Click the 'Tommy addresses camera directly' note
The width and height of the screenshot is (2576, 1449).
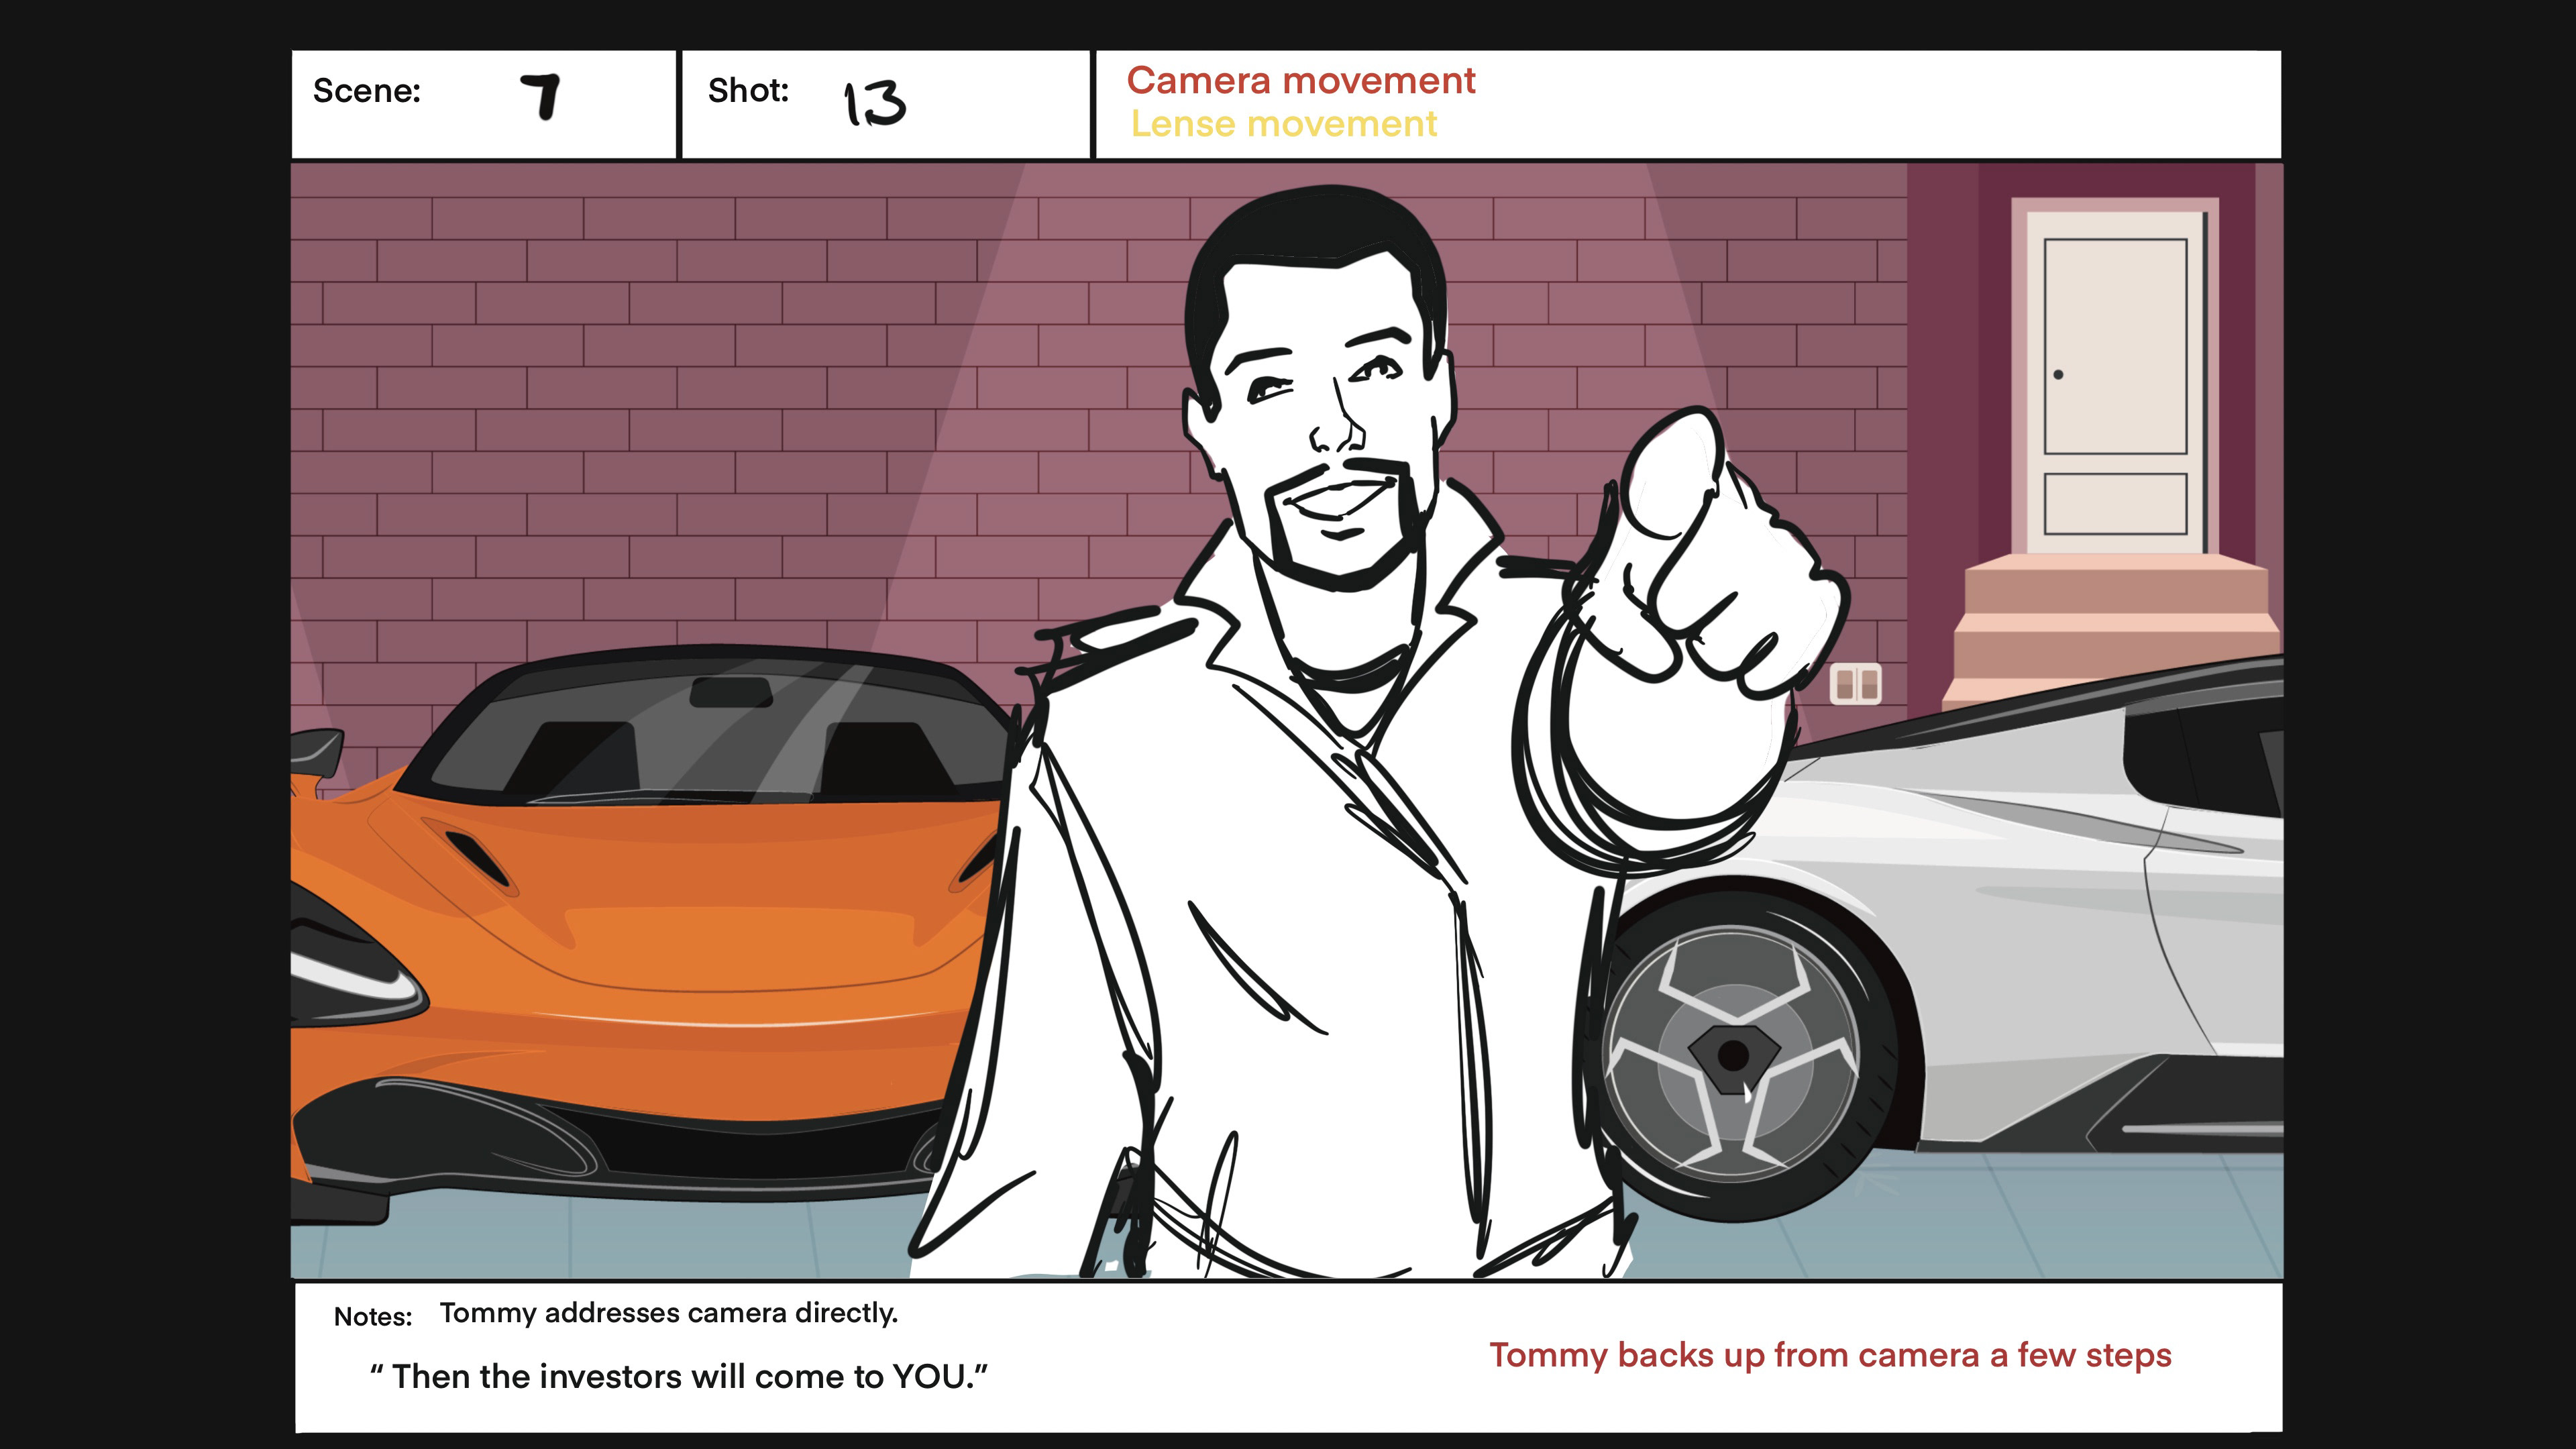pos(668,1312)
